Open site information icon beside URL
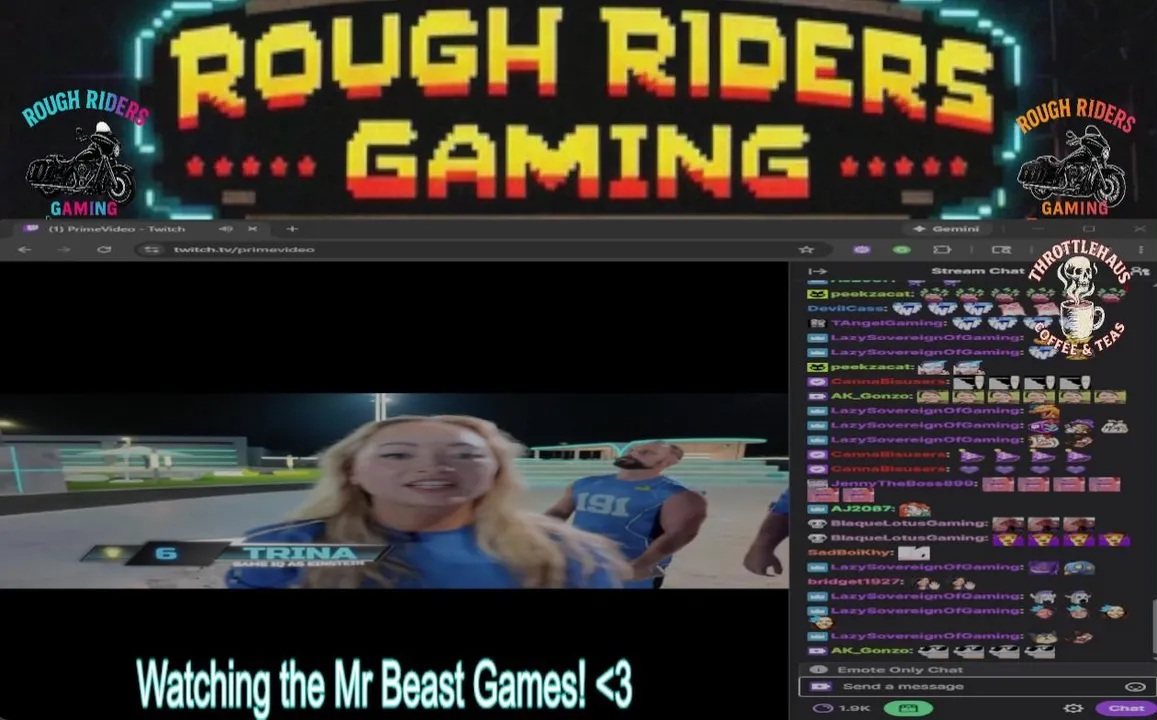 152,249
